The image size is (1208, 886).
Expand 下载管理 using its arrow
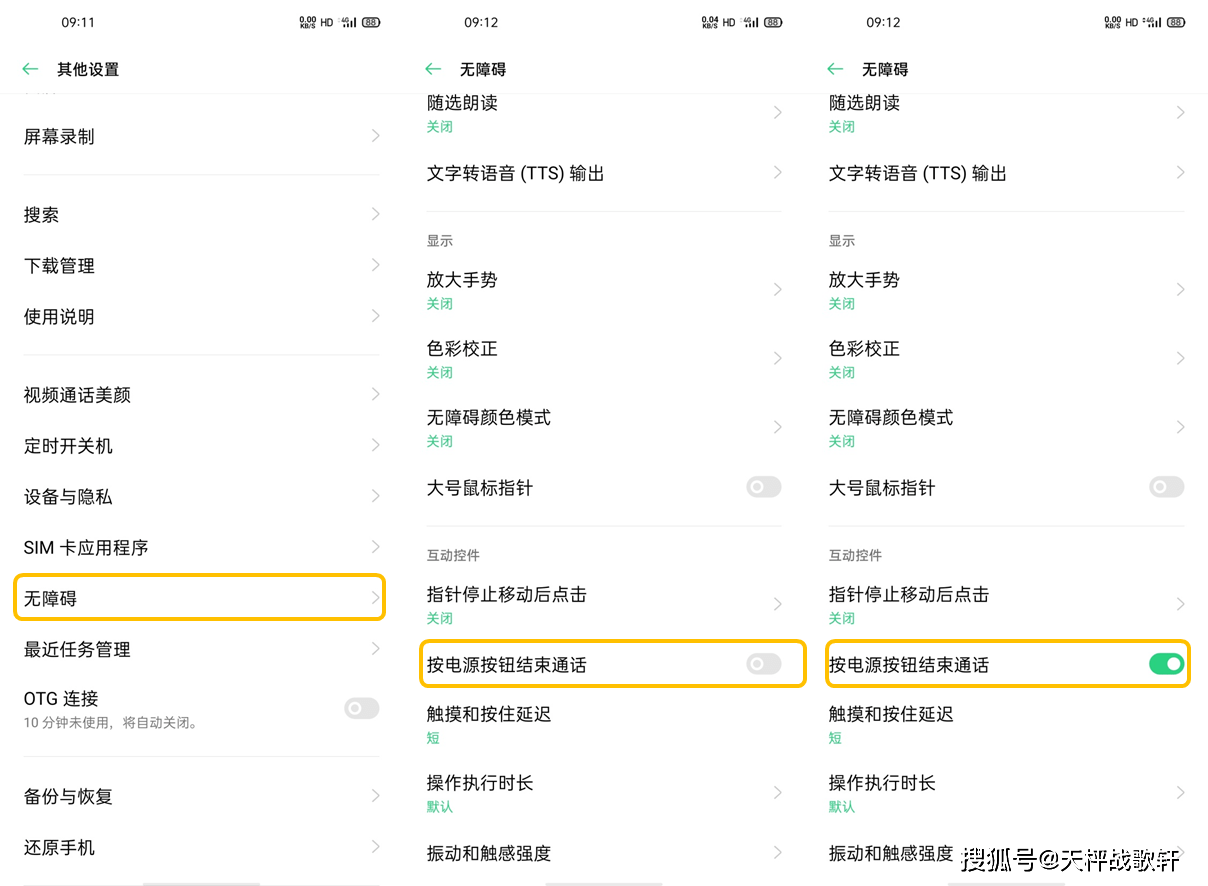(x=375, y=265)
